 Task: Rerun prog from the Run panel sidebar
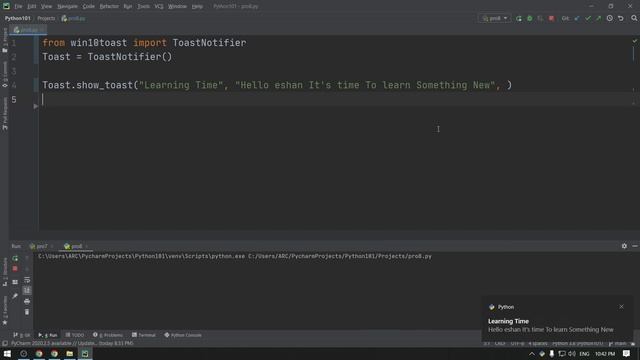(15, 258)
